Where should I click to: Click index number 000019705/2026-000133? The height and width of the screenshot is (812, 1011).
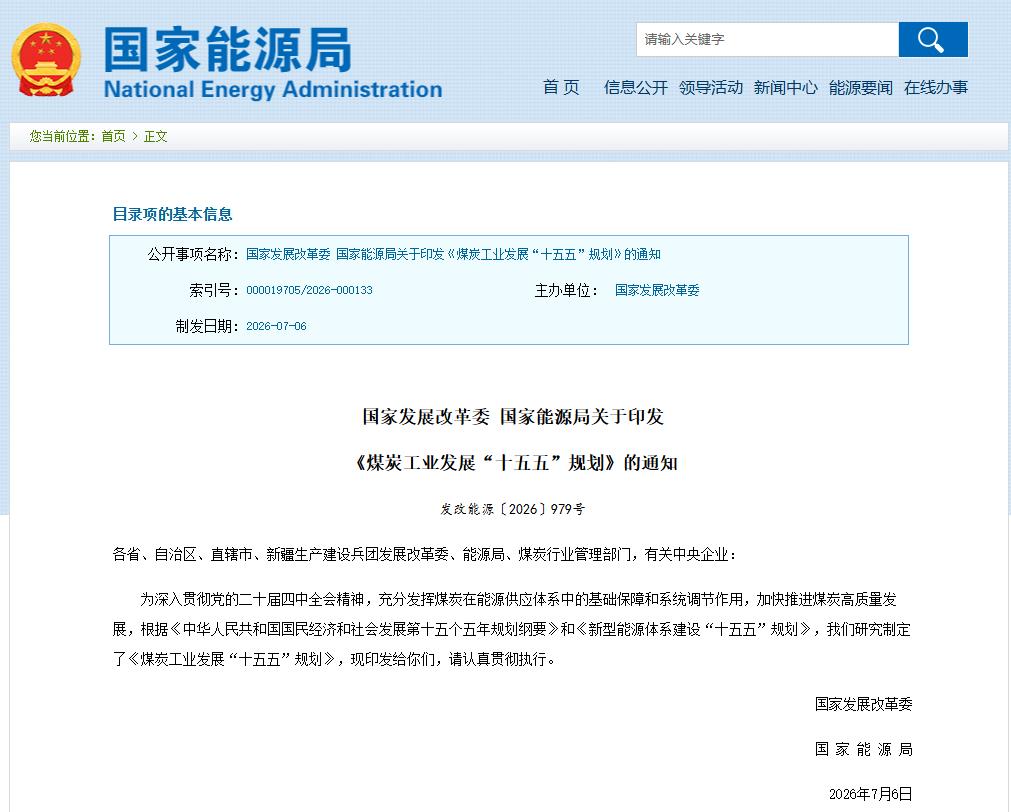coord(309,290)
